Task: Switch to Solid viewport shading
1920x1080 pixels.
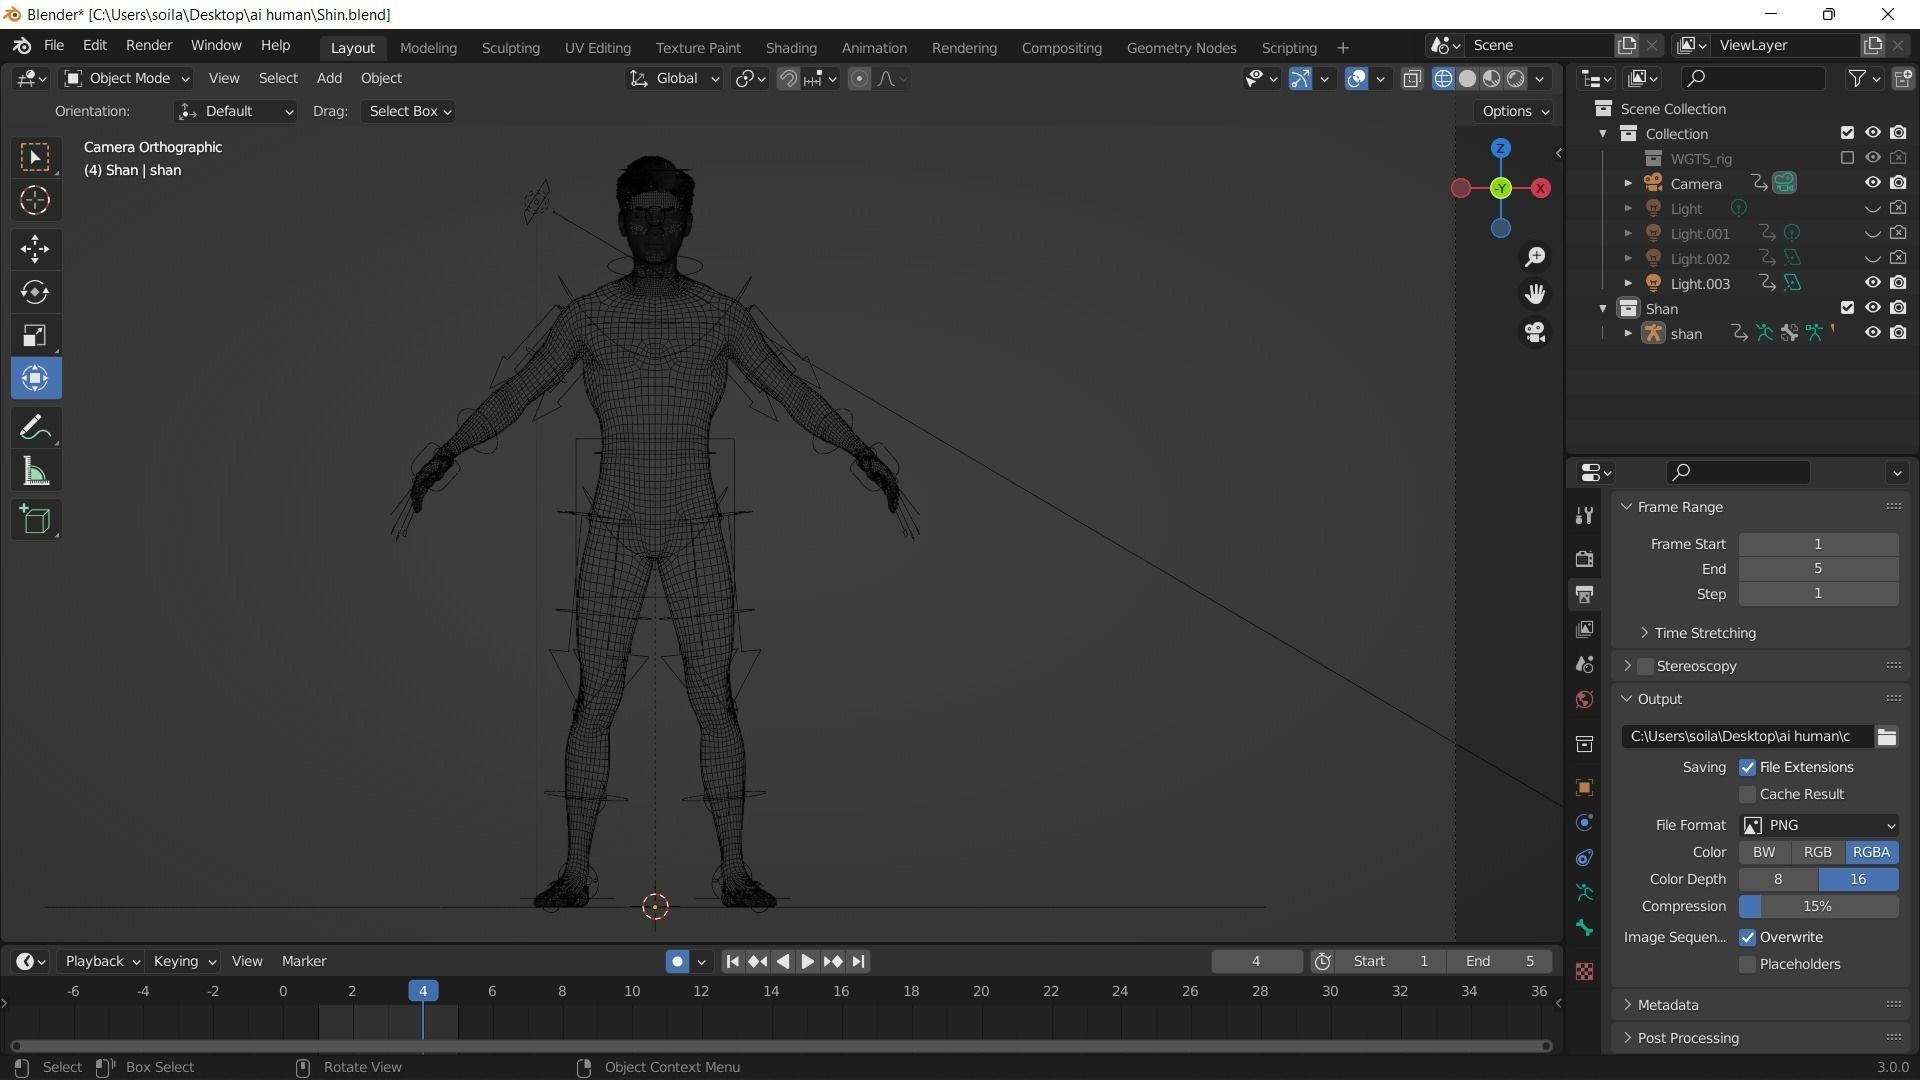Action: (1467, 78)
